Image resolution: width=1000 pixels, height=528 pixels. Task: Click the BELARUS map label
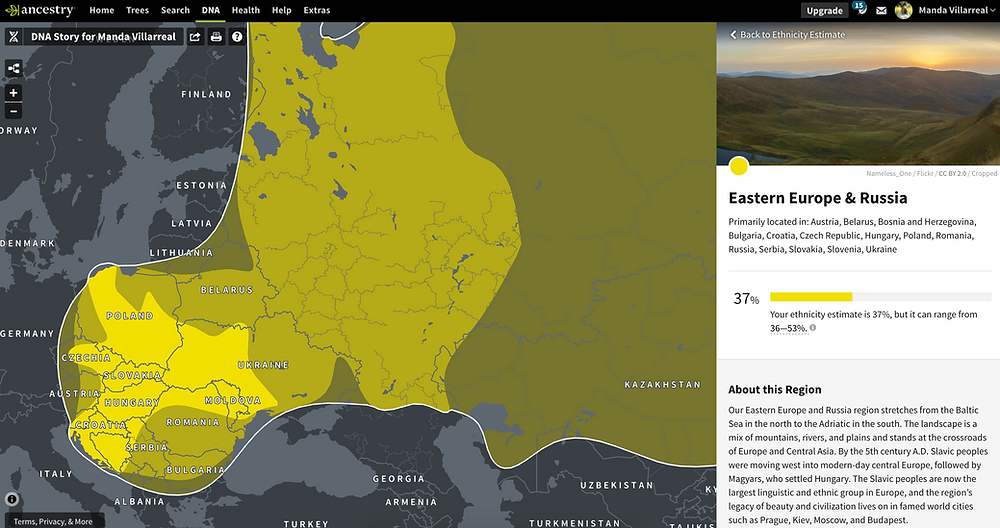[x=227, y=290]
